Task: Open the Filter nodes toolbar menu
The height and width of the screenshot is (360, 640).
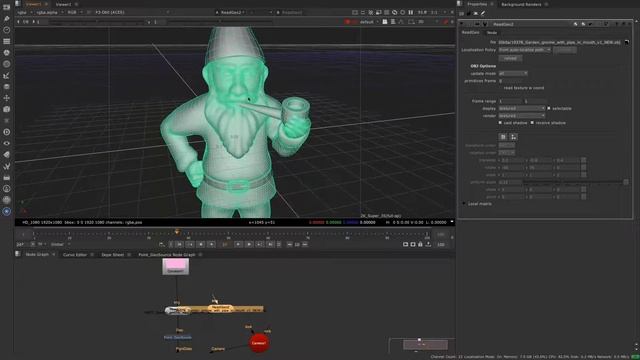Action: click(7, 64)
